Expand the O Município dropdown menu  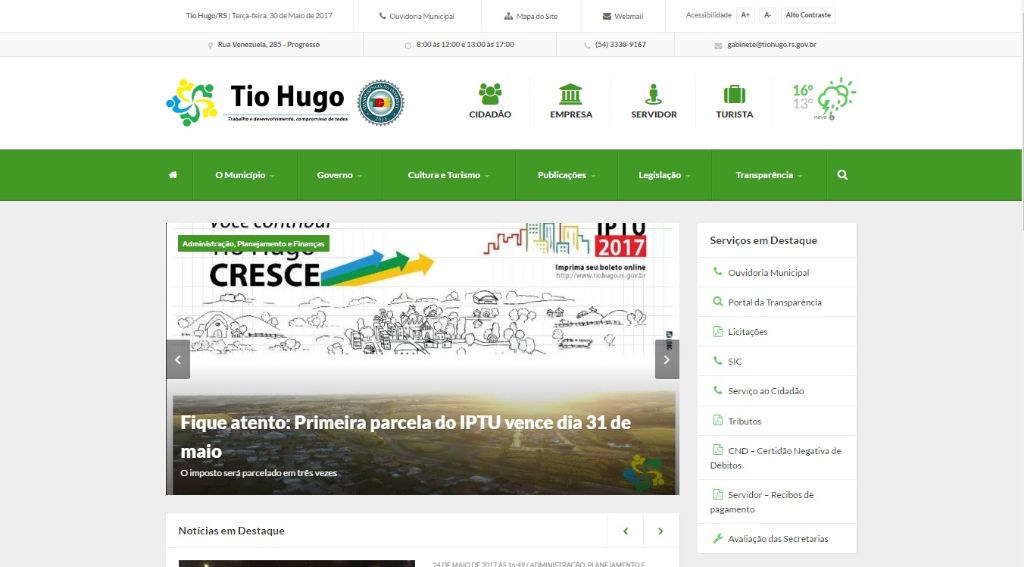[x=244, y=175]
